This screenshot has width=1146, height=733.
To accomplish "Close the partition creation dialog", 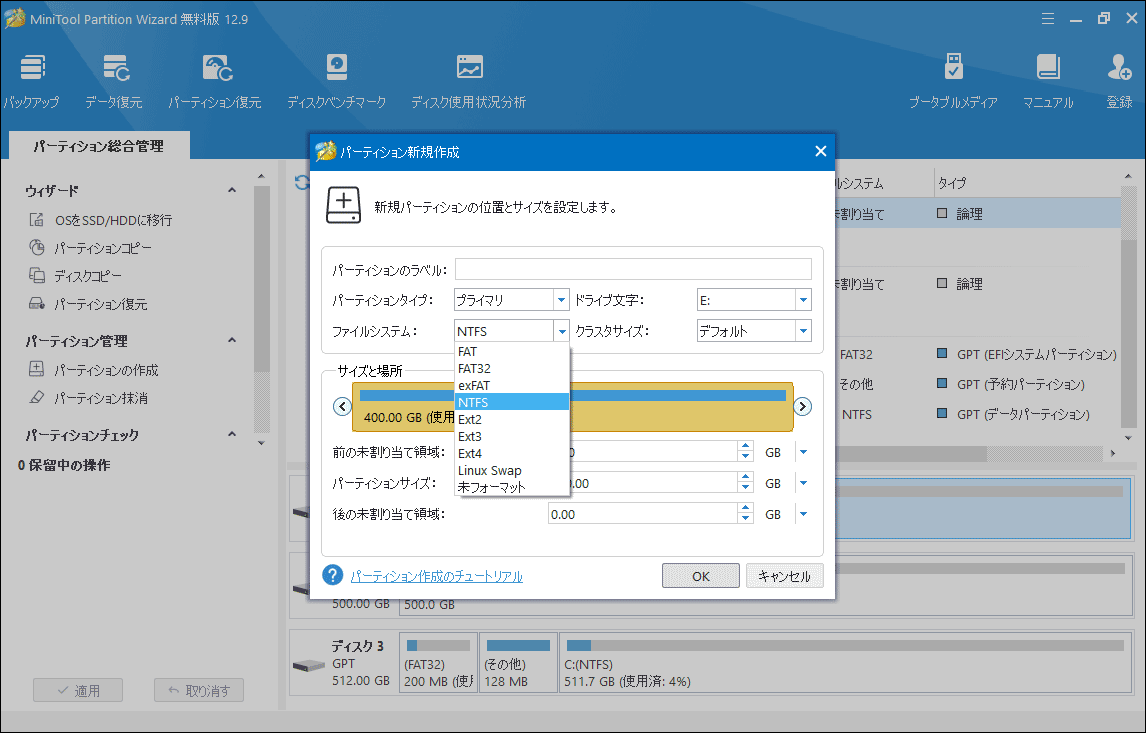I will [821, 151].
